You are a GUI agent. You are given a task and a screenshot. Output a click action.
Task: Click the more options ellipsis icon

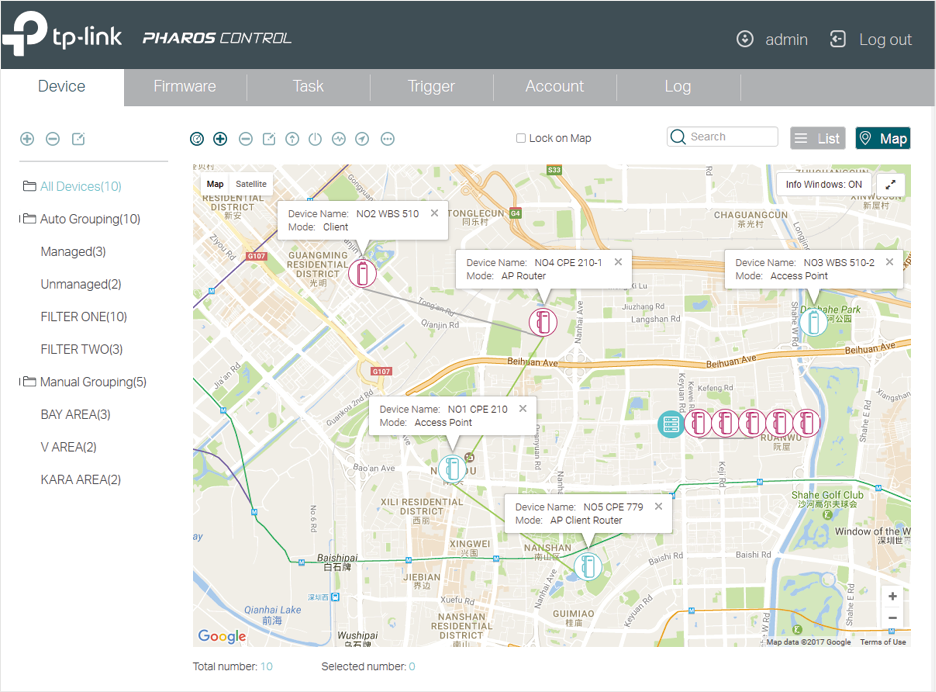(x=387, y=139)
